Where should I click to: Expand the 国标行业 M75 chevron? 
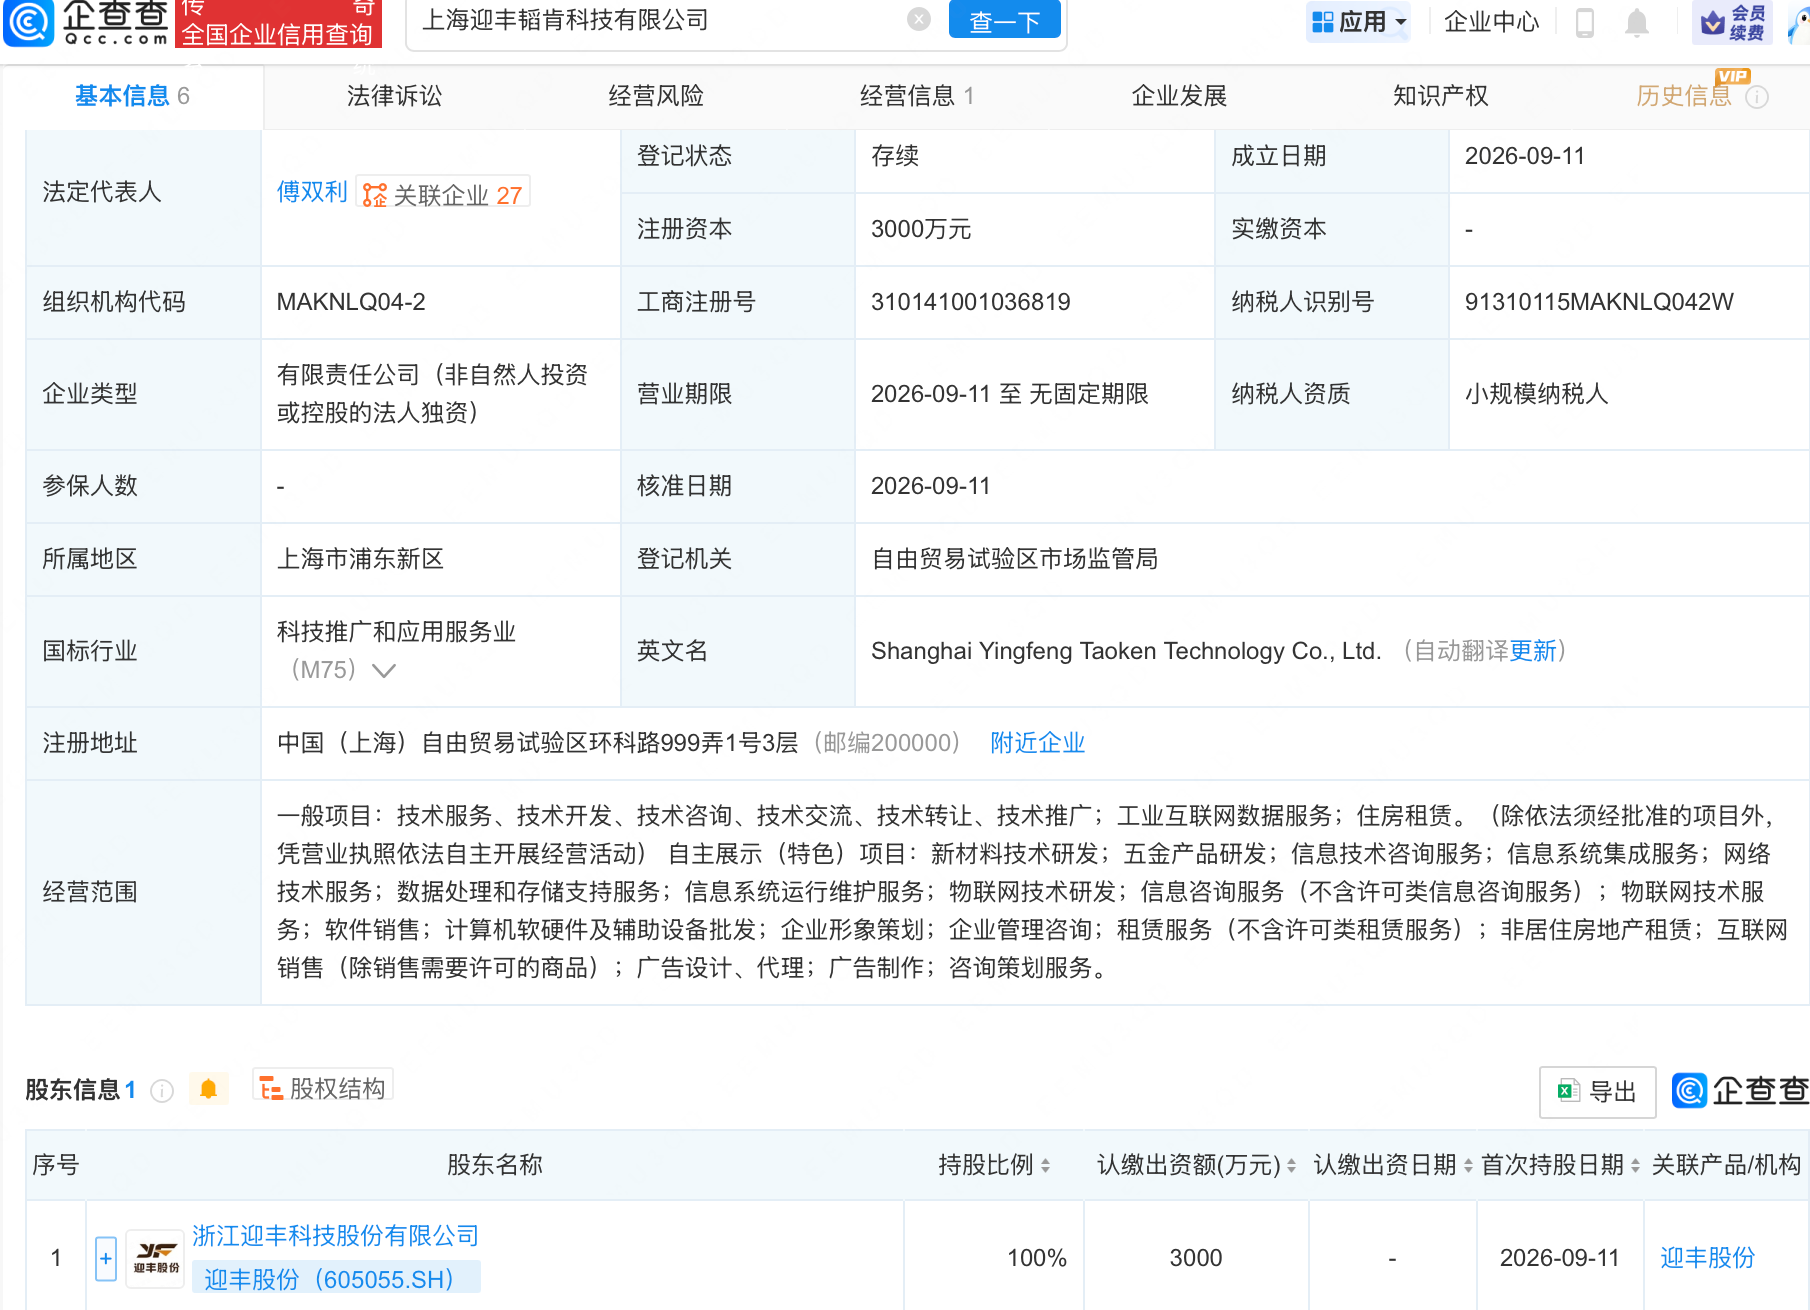[x=383, y=670]
